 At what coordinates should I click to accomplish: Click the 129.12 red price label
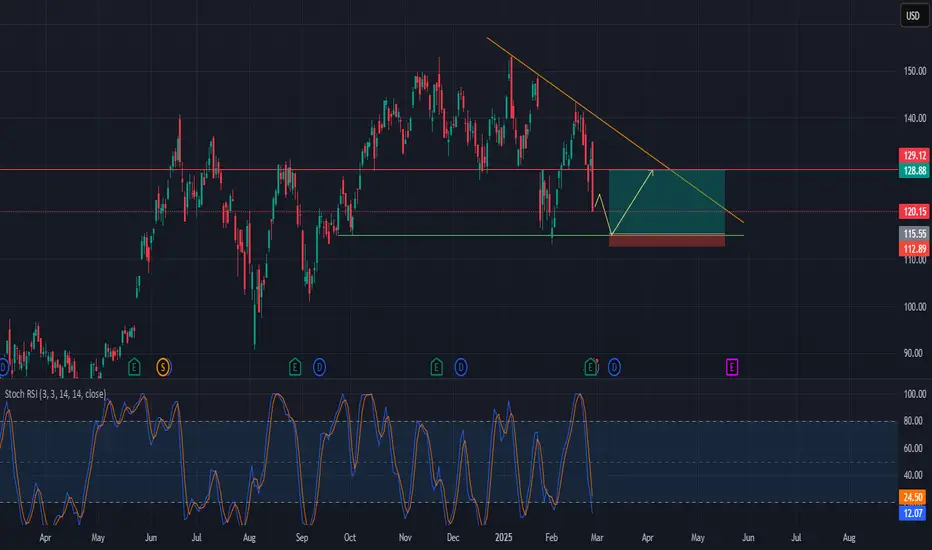914,155
